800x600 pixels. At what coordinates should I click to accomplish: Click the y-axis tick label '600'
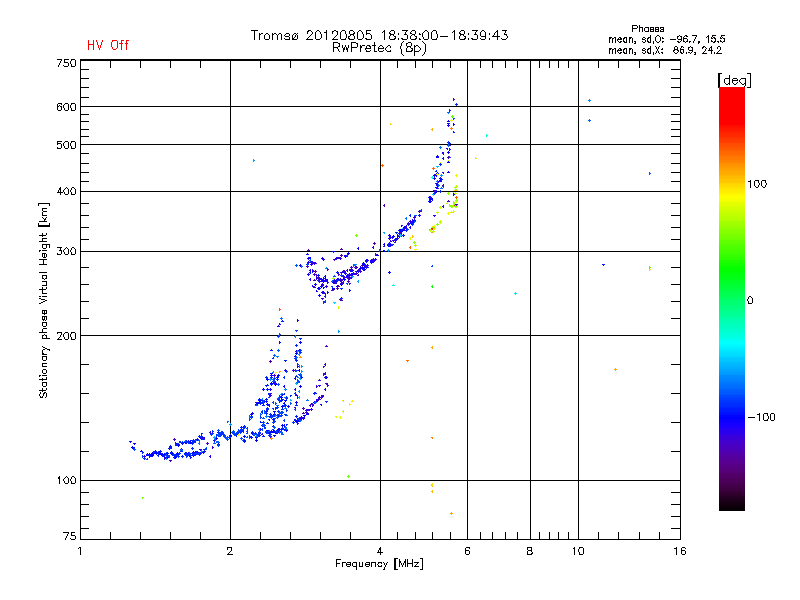(x=66, y=107)
